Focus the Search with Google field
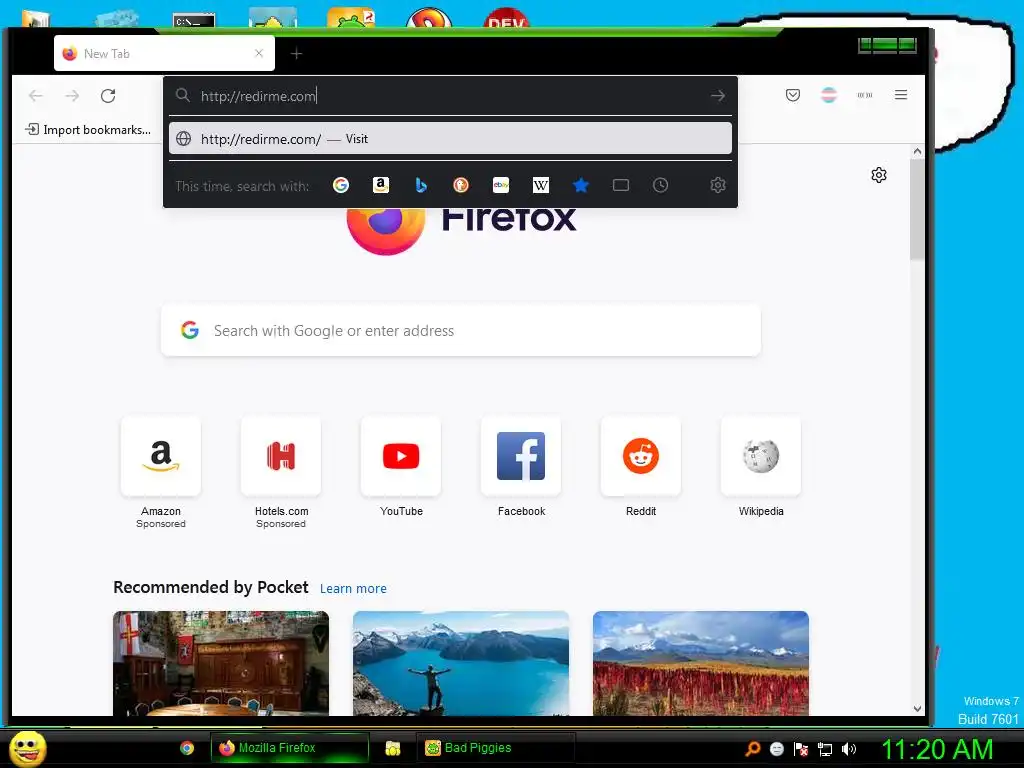The image size is (1024, 768). pyautogui.click(x=461, y=330)
